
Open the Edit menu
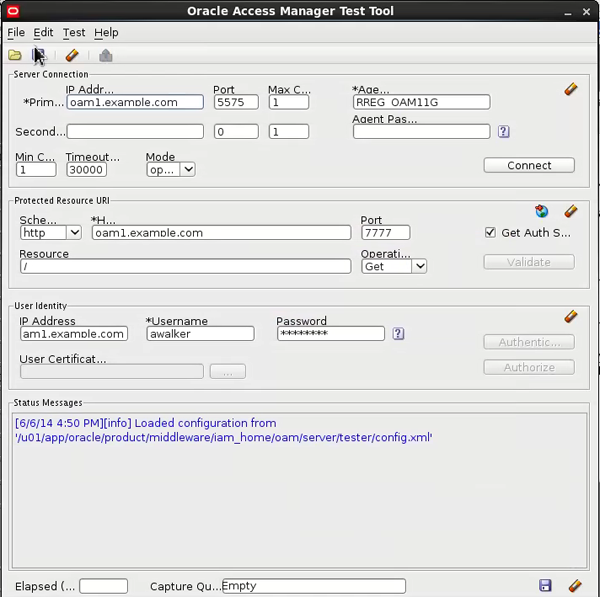(x=43, y=33)
